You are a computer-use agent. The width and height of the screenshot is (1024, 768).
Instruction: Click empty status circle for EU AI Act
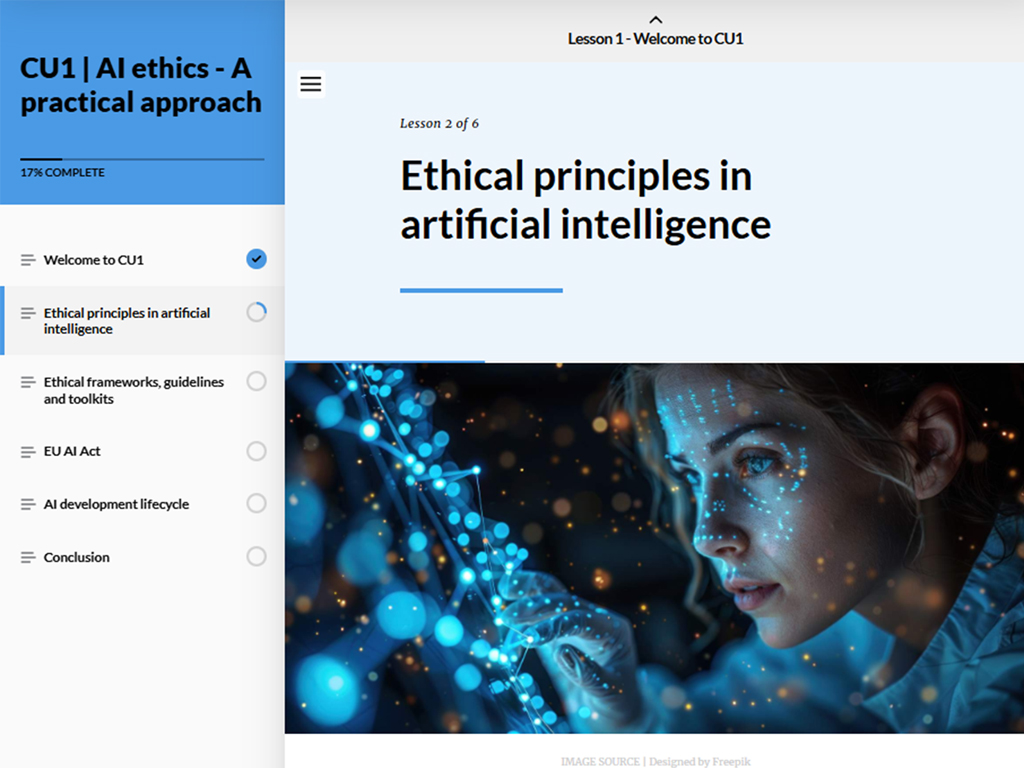tap(256, 451)
